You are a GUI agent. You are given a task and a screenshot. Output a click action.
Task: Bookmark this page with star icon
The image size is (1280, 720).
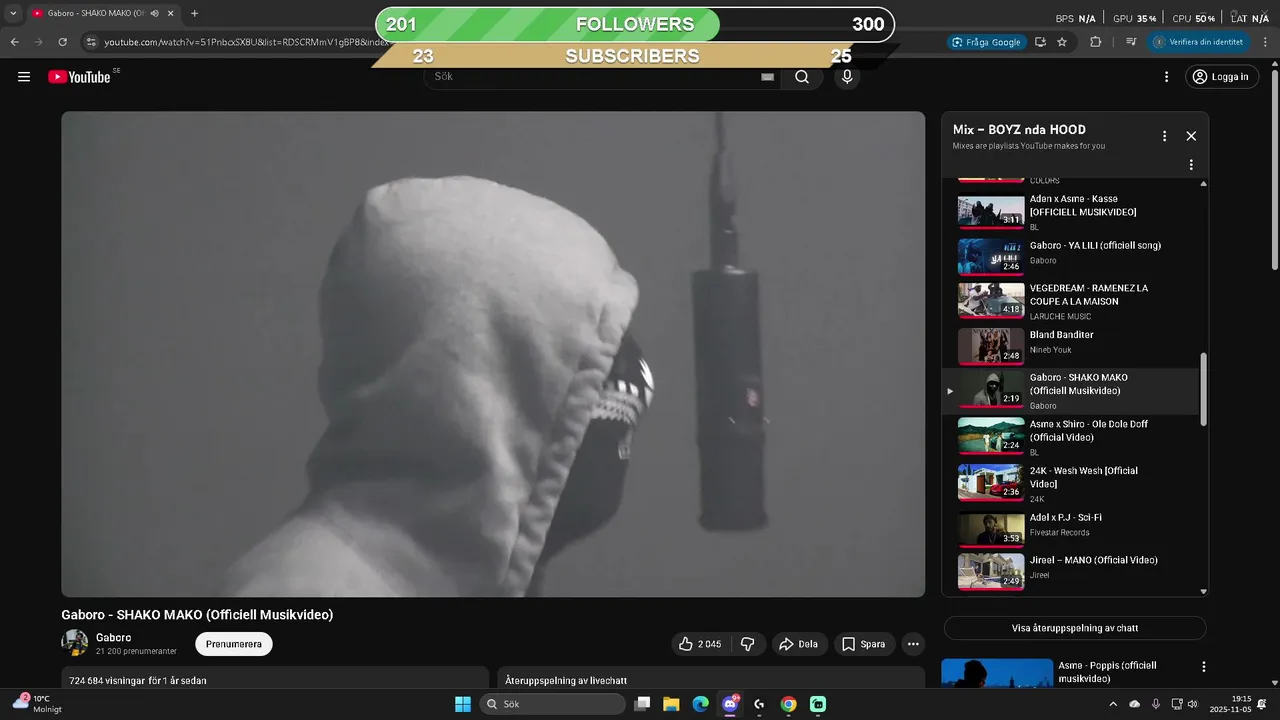1062,42
